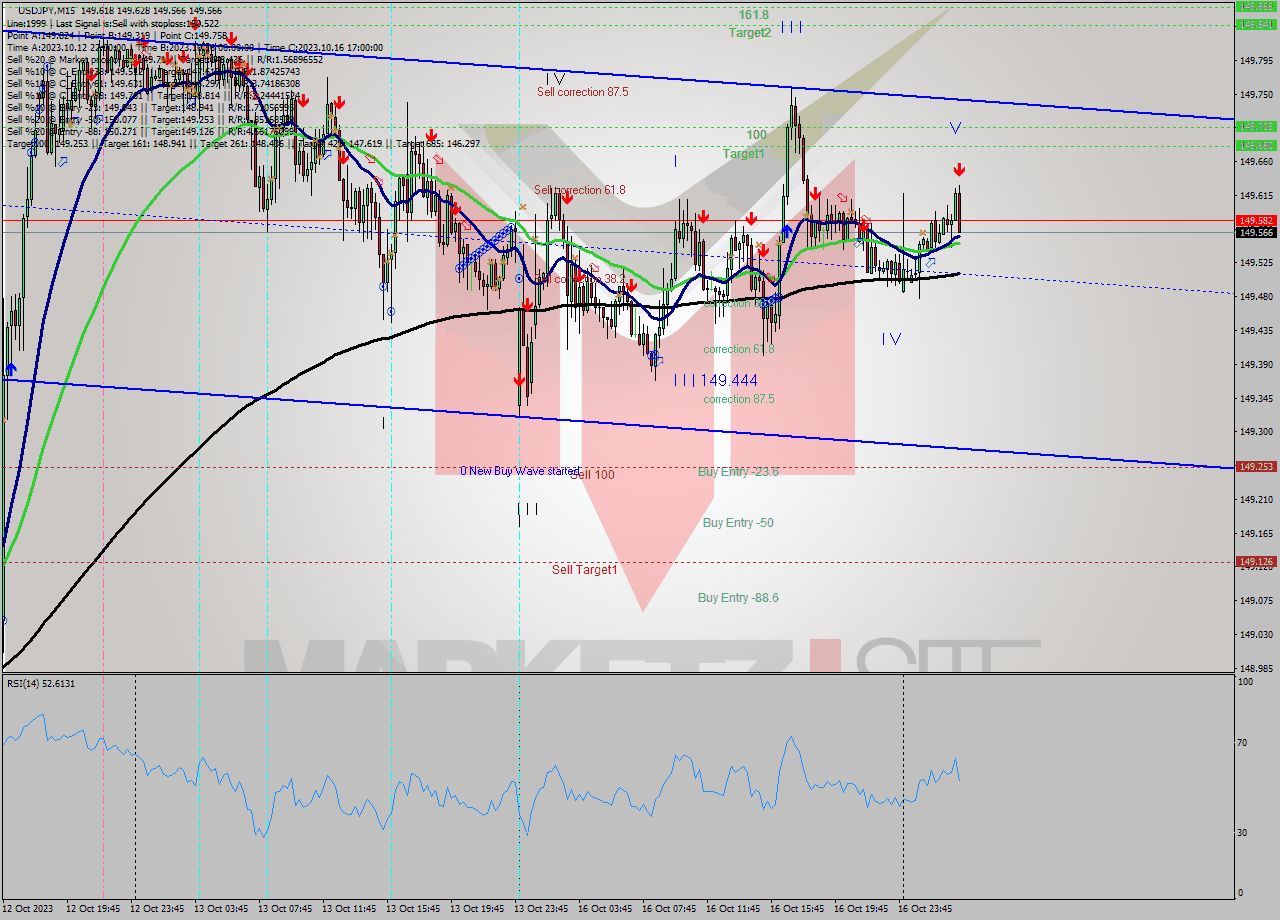Click the red sell arrow above the latest candle
1280x920 pixels.
tap(959, 169)
